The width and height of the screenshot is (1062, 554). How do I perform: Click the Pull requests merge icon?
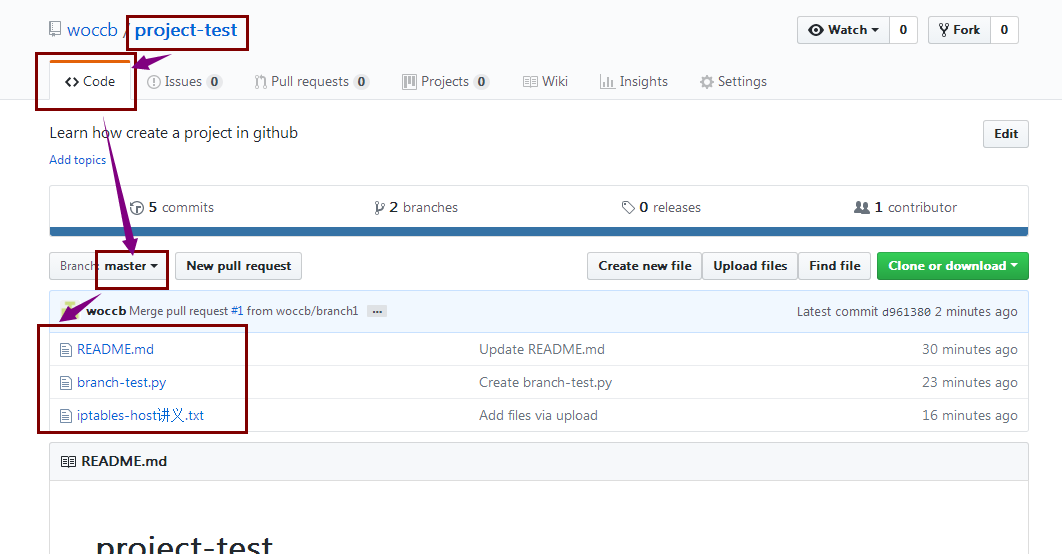coord(260,82)
